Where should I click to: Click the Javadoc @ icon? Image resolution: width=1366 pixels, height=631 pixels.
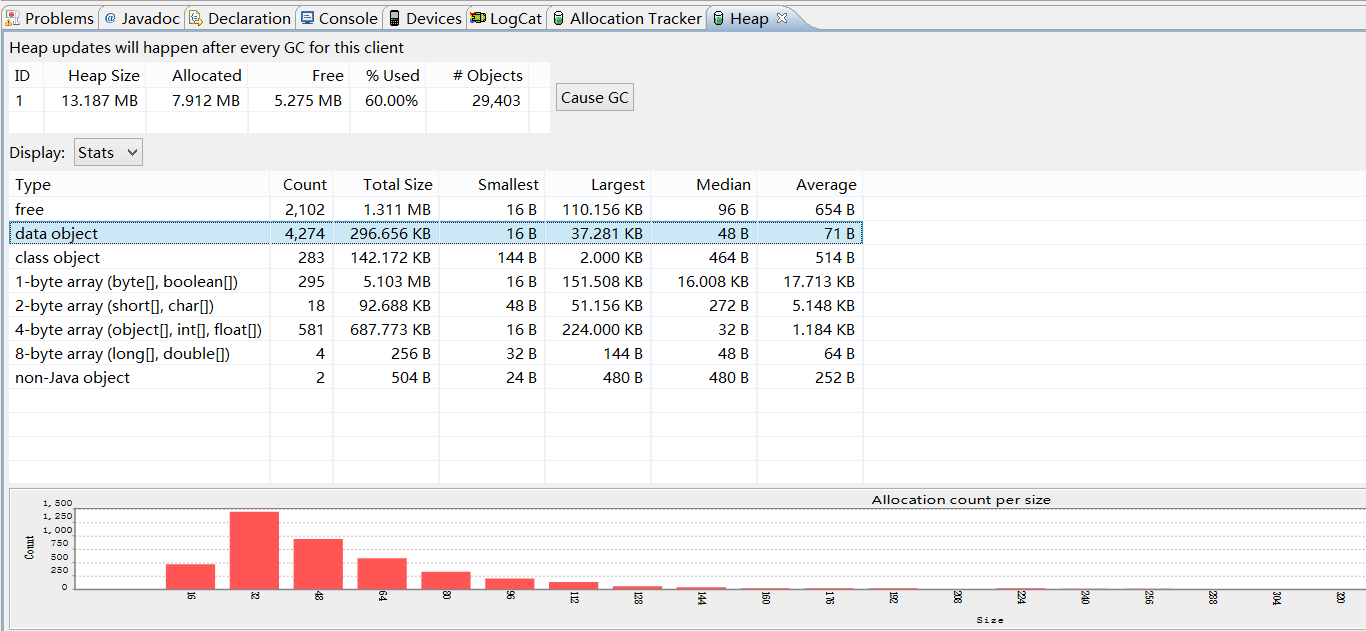click(x=110, y=18)
